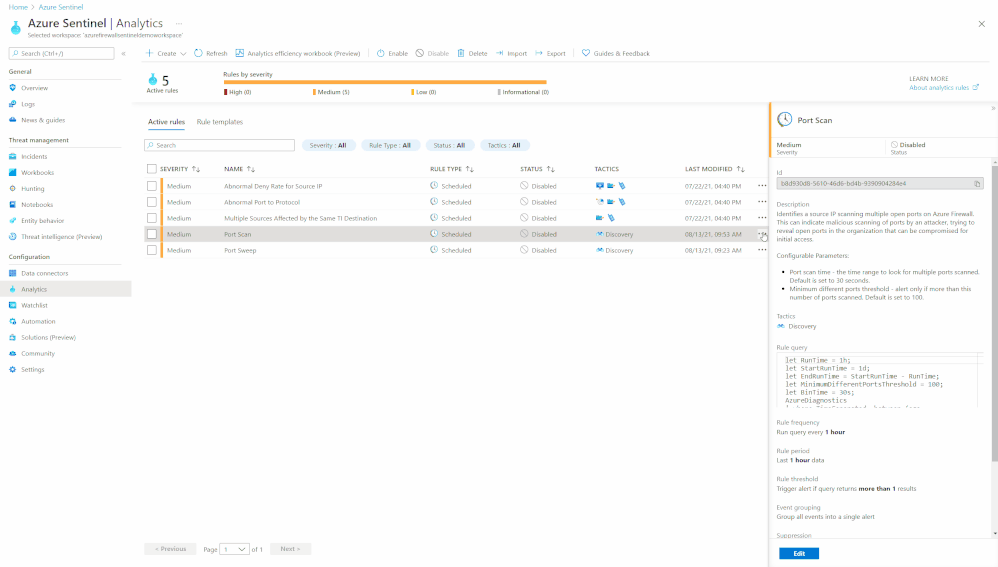The height and width of the screenshot is (567, 998).
Task: Open the Page number dropdown
Action: click(x=234, y=549)
